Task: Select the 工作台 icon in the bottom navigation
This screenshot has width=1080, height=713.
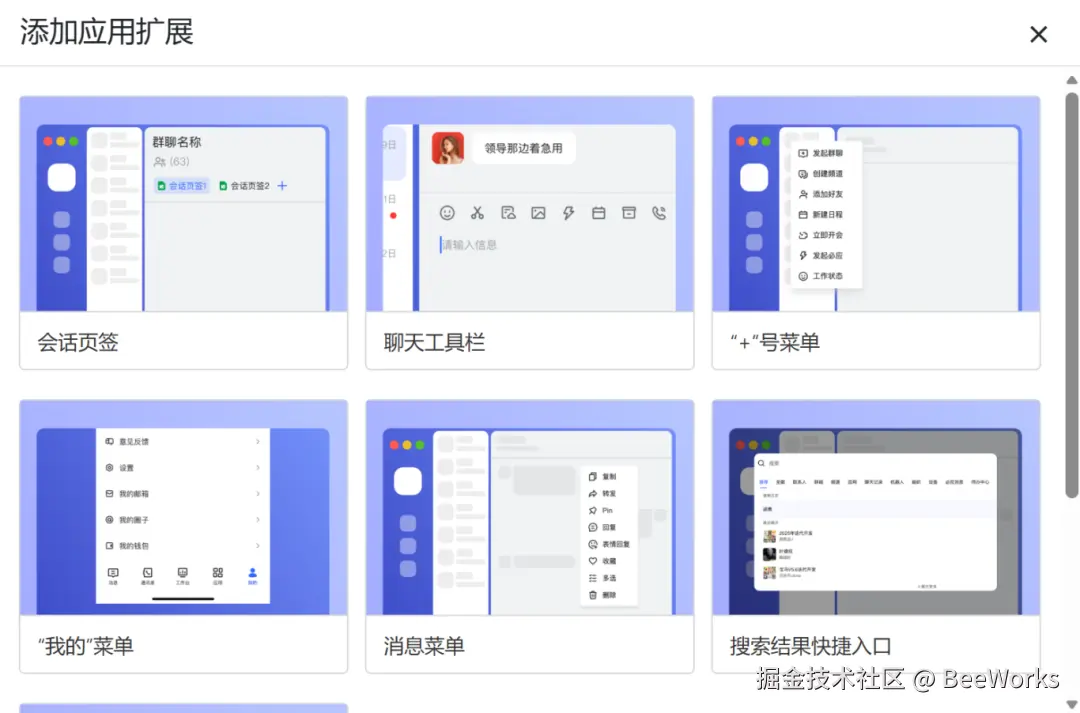Action: pos(182,574)
